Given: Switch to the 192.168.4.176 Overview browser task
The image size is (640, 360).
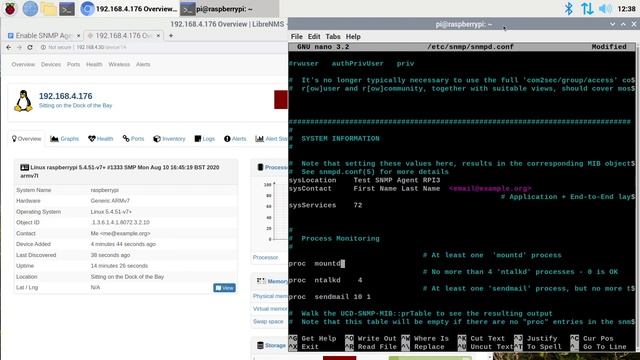Looking at the screenshot, I should 129,9.
